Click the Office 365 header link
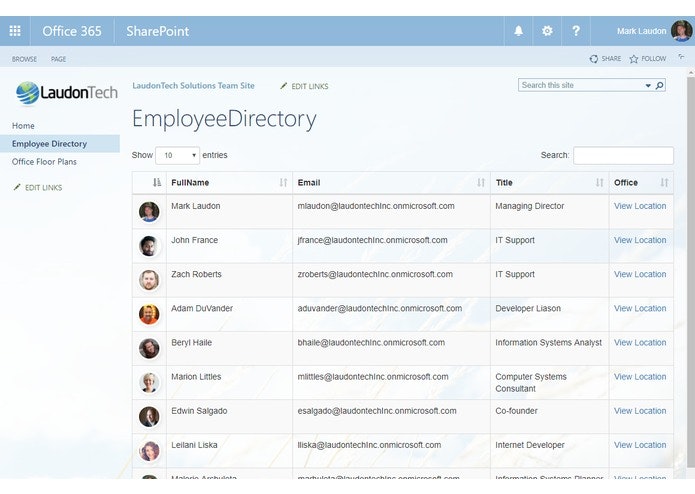The width and height of the screenshot is (695, 494). coord(72,31)
